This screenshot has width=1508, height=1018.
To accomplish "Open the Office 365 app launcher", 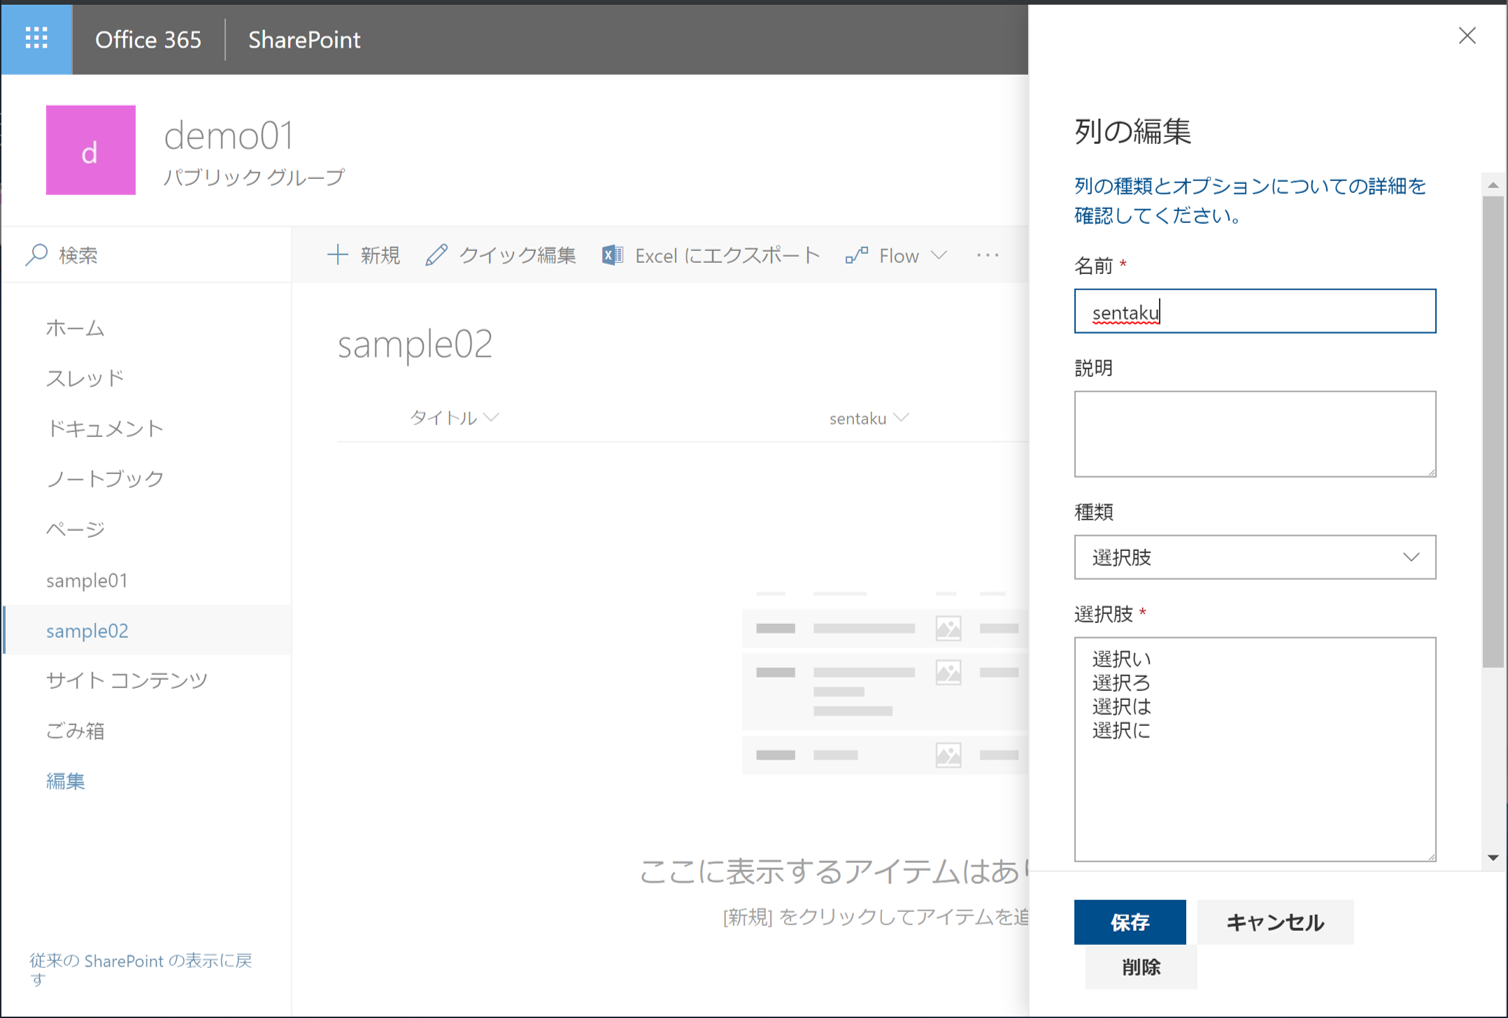I will point(36,39).
